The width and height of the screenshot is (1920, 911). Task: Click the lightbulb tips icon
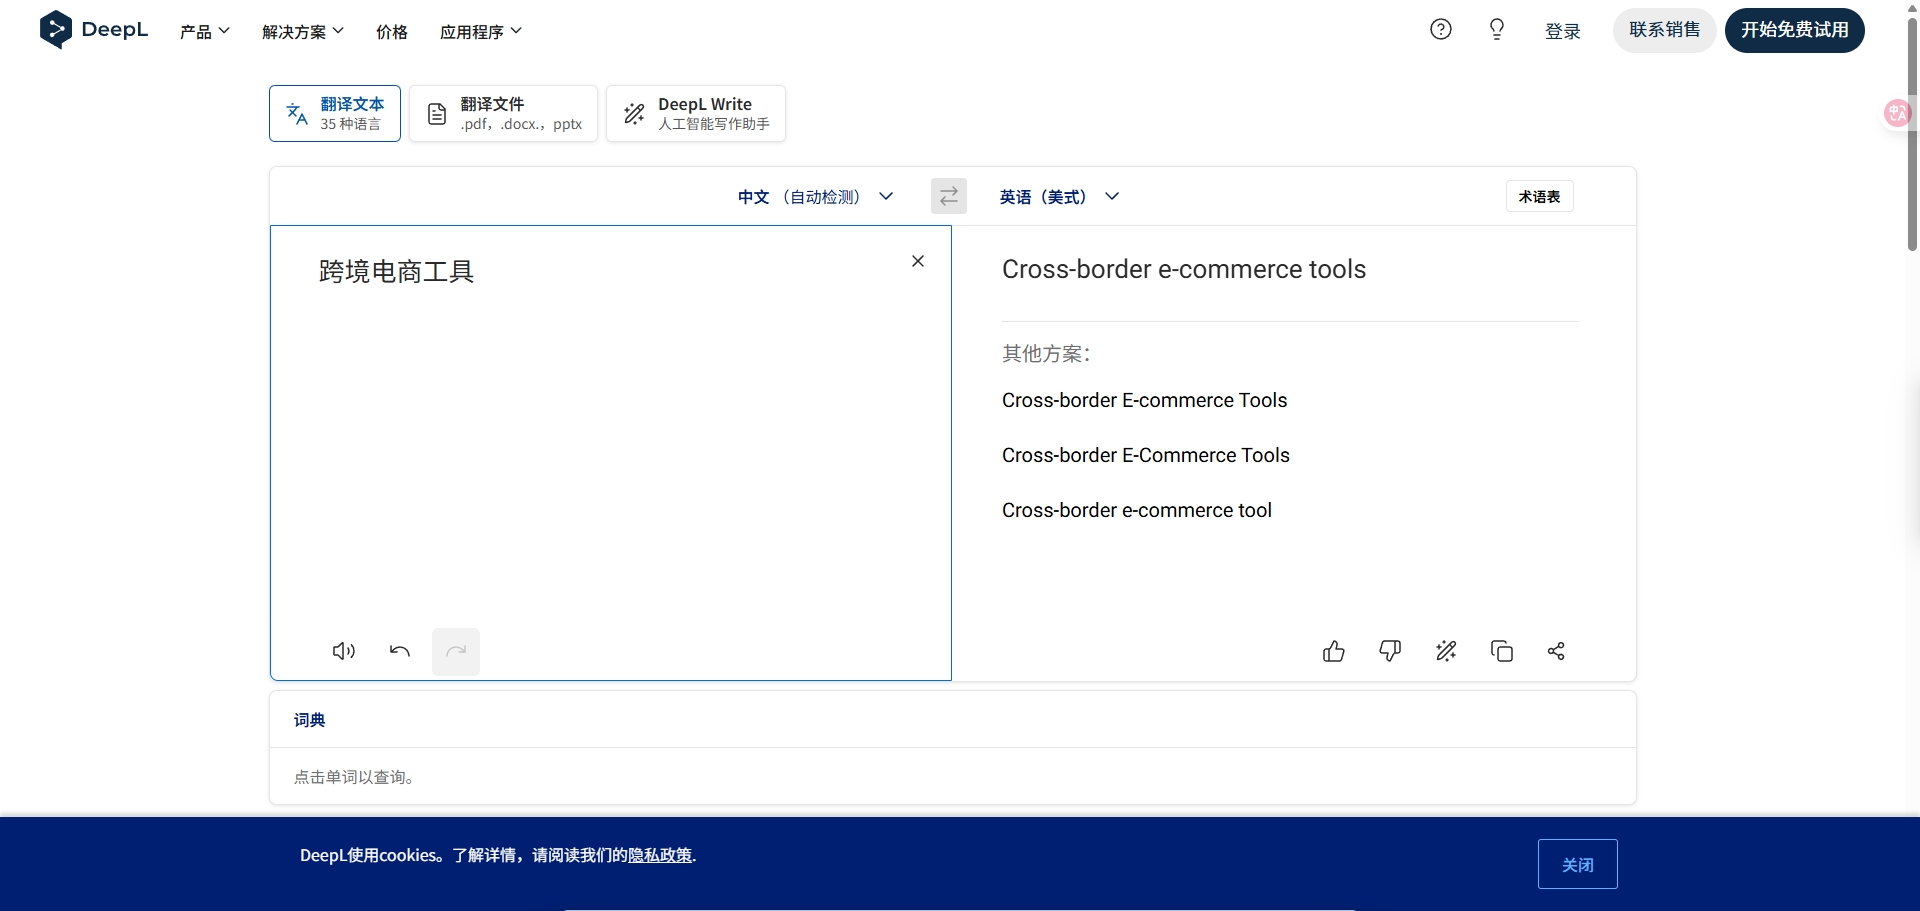1497,29
